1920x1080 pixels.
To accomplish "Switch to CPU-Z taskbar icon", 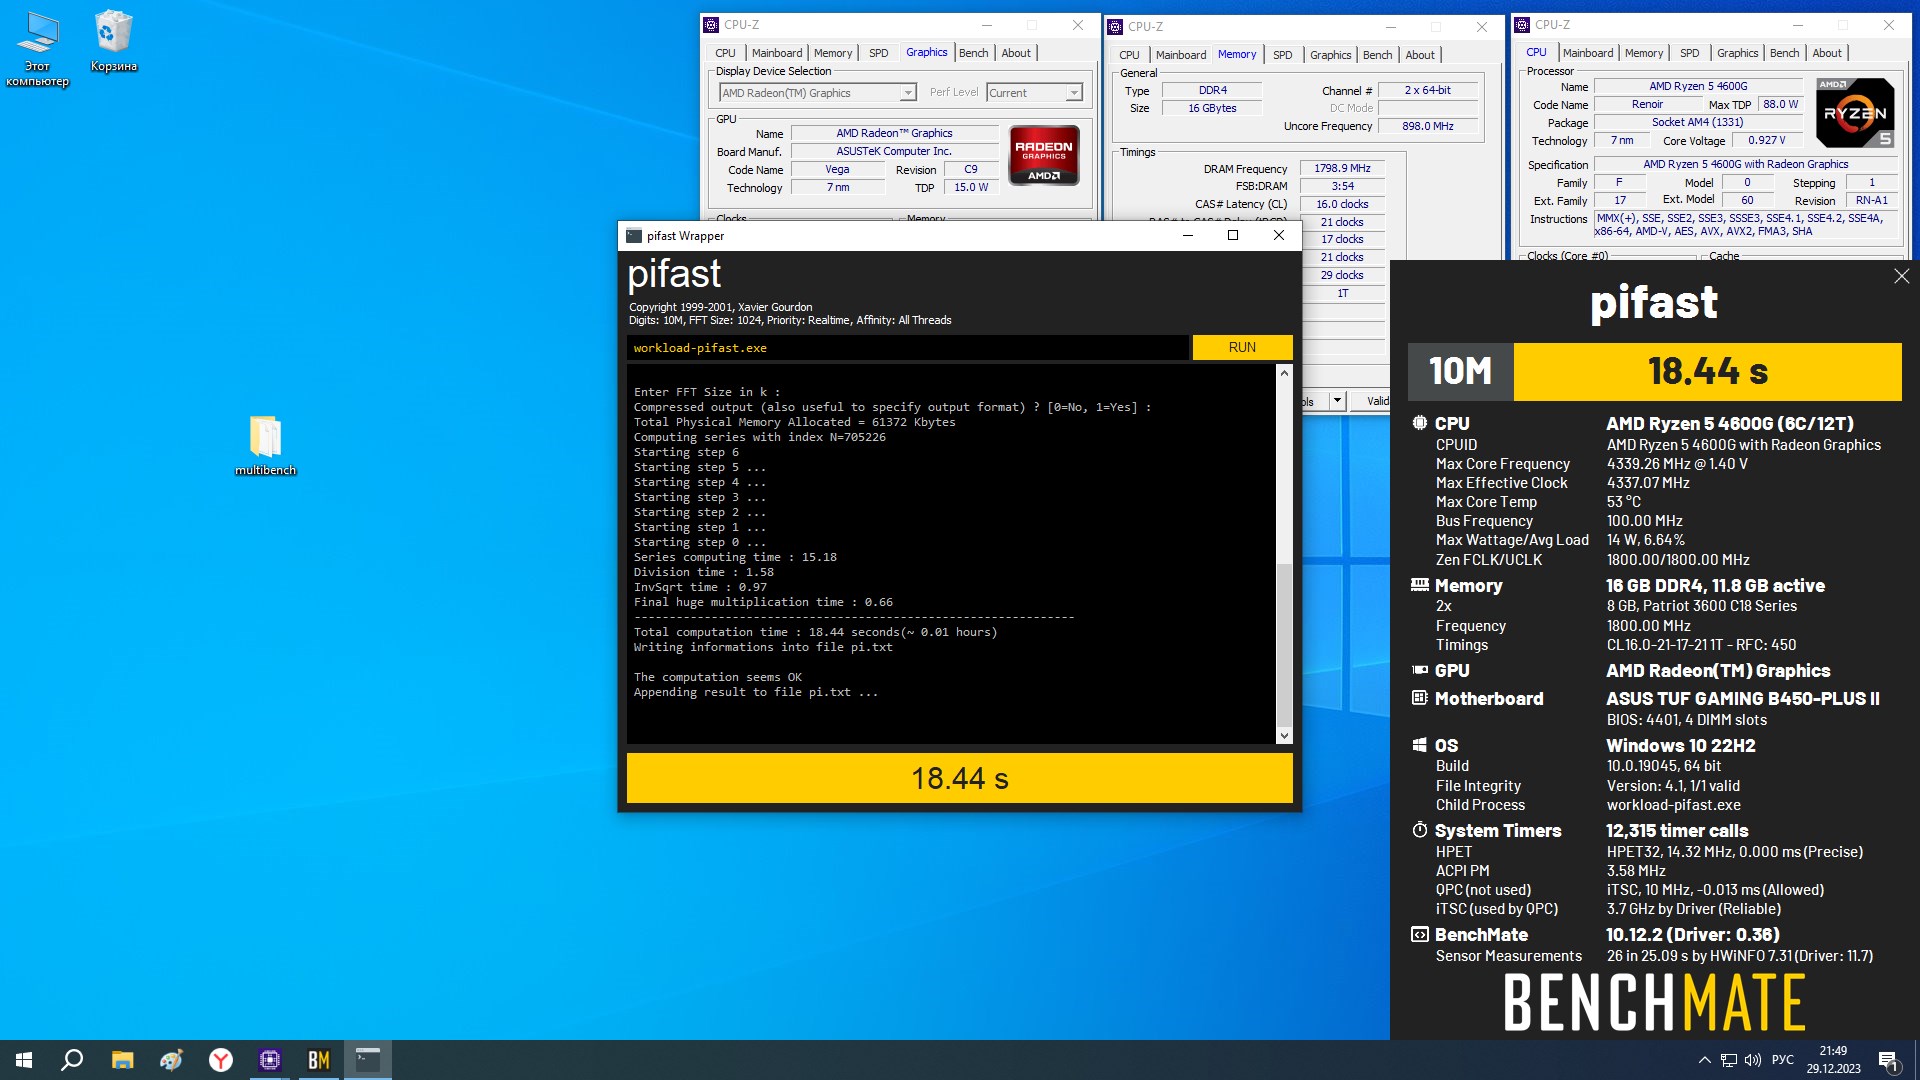I will point(269,1060).
